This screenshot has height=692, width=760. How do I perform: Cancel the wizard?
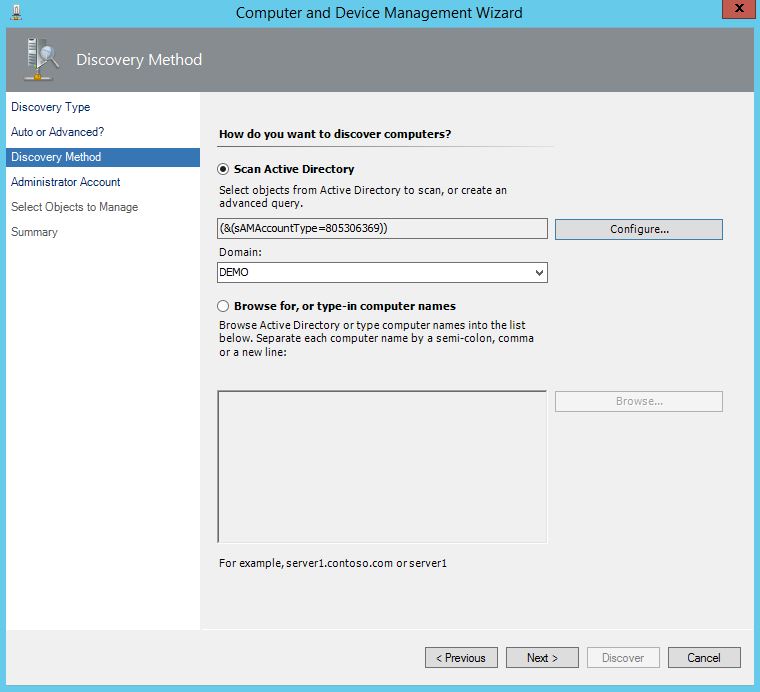pos(704,657)
